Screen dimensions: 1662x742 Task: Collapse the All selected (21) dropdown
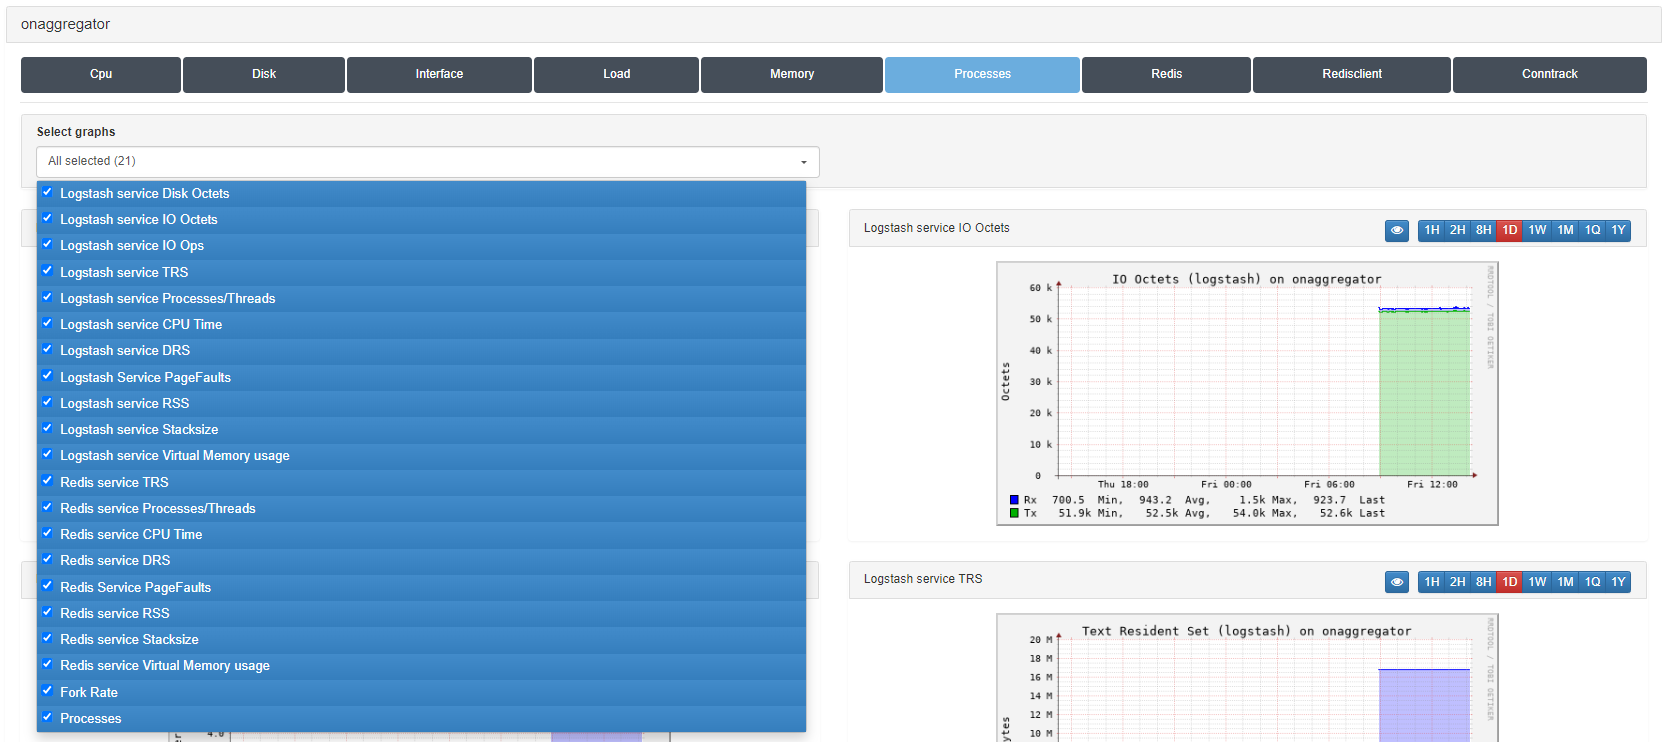tap(427, 161)
